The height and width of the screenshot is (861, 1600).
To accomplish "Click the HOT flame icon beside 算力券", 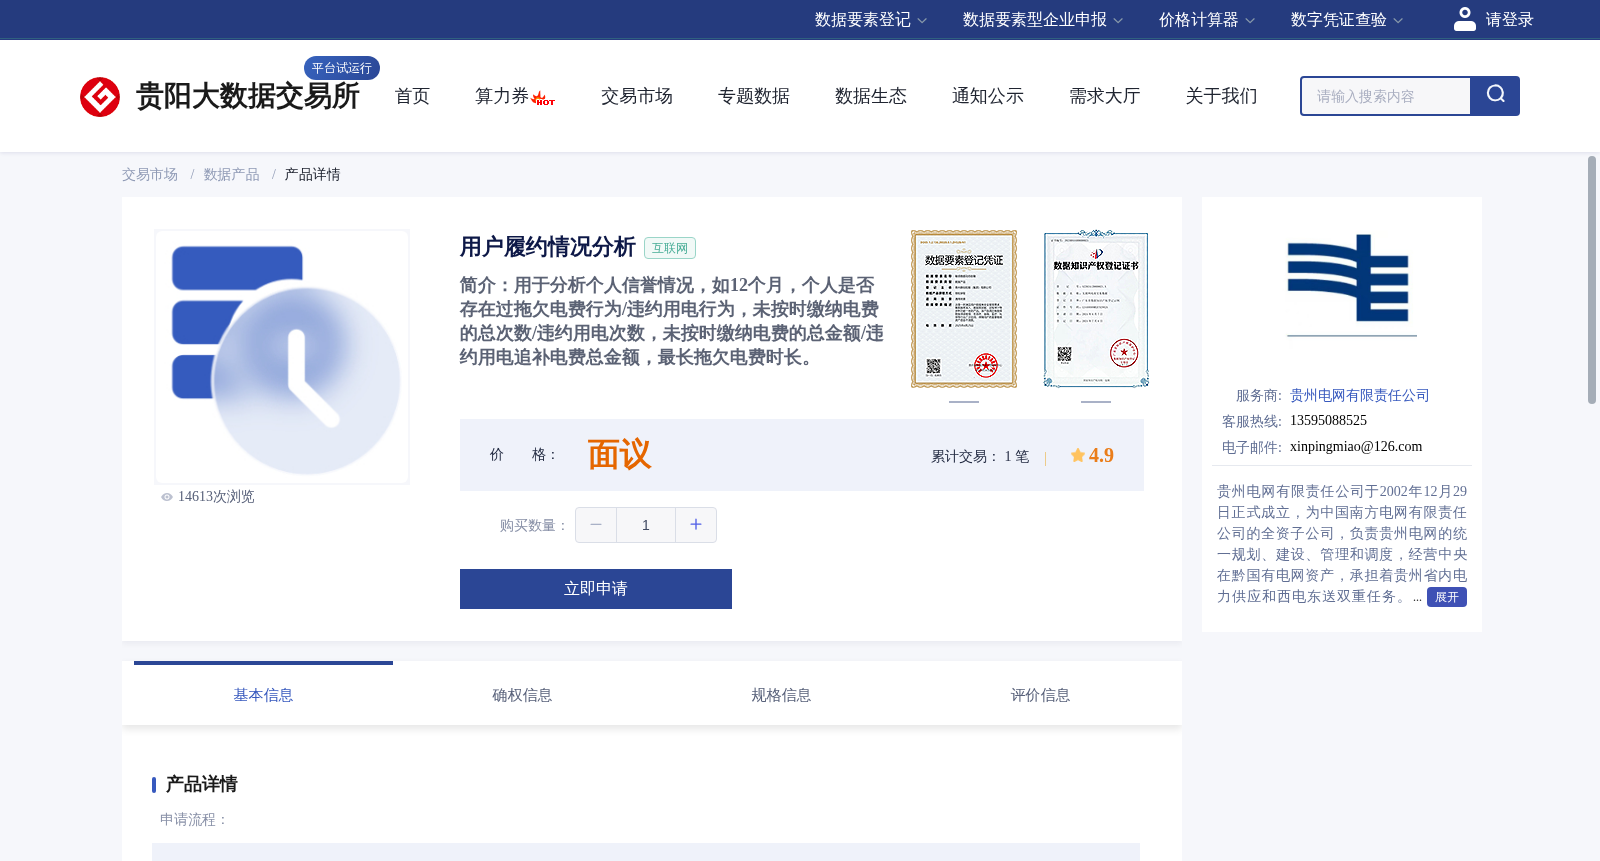I will coord(543,98).
